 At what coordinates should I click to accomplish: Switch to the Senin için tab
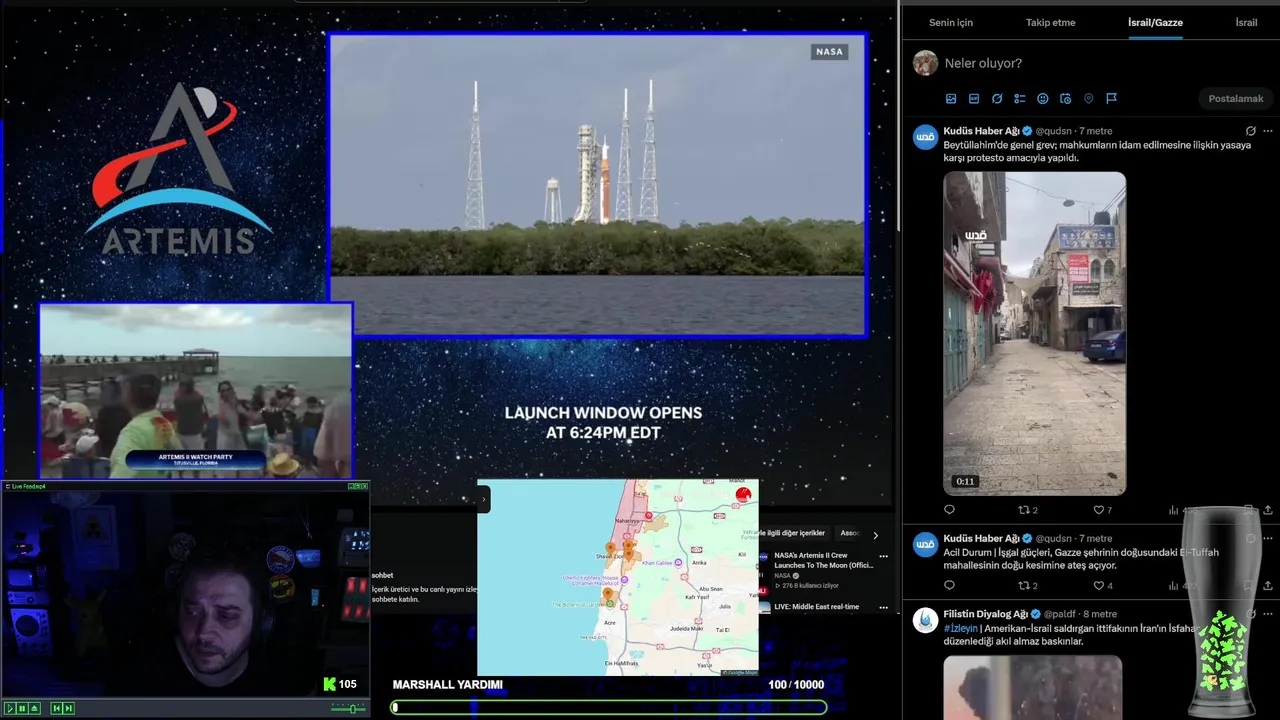click(x=950, y=22)
